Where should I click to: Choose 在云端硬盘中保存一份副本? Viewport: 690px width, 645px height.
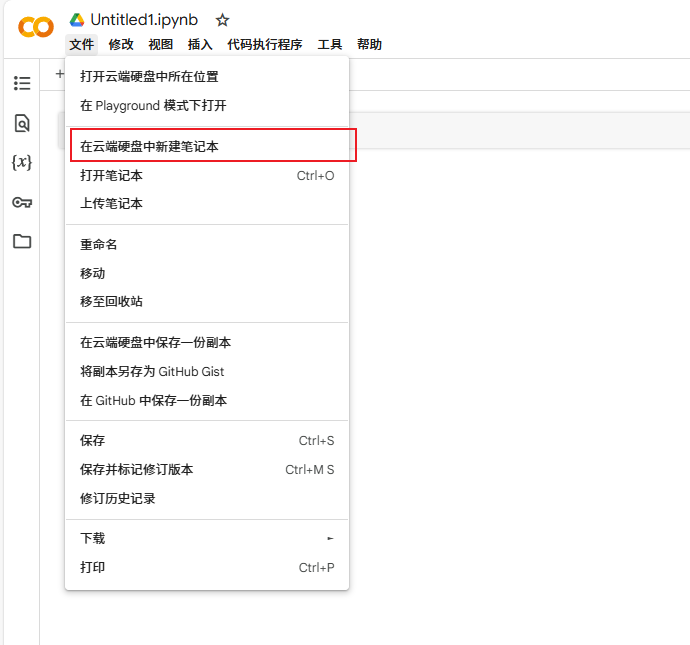tap(207, 342)
